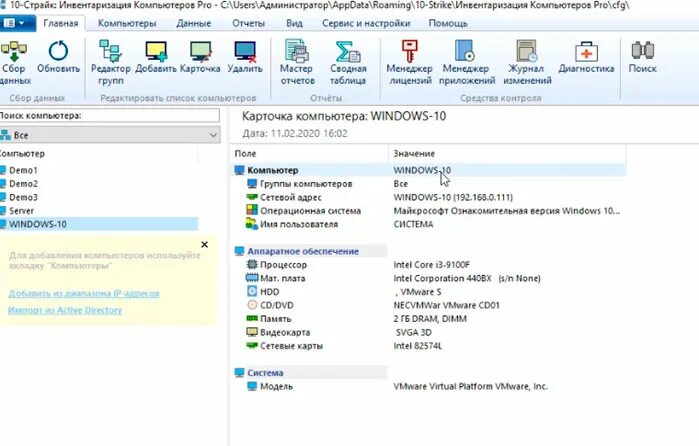Open Менеджер лицензий
The height and width of the screenshot is (446, 699).
[x=410, y=62]
